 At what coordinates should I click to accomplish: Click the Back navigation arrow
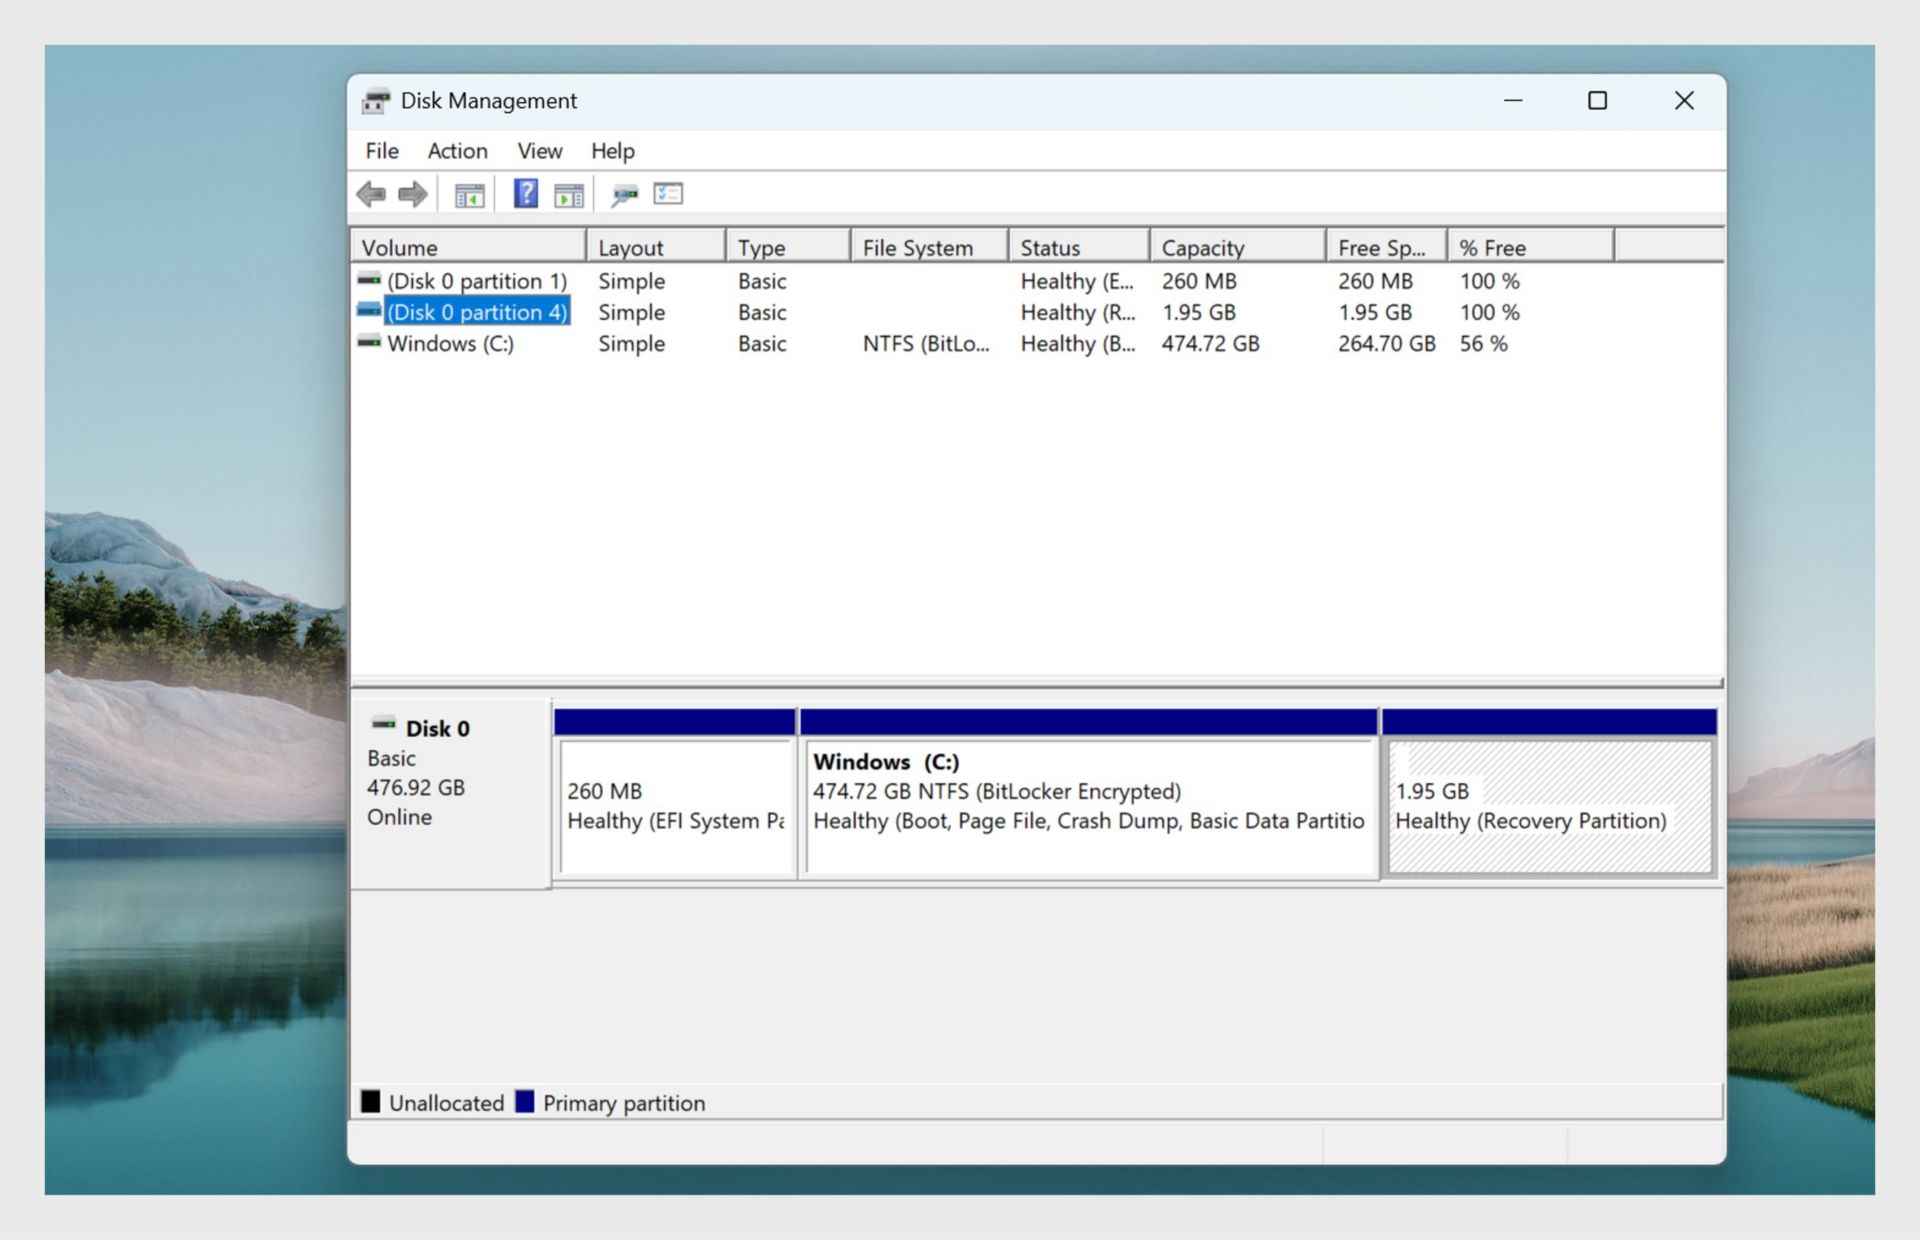click(371, 193)
